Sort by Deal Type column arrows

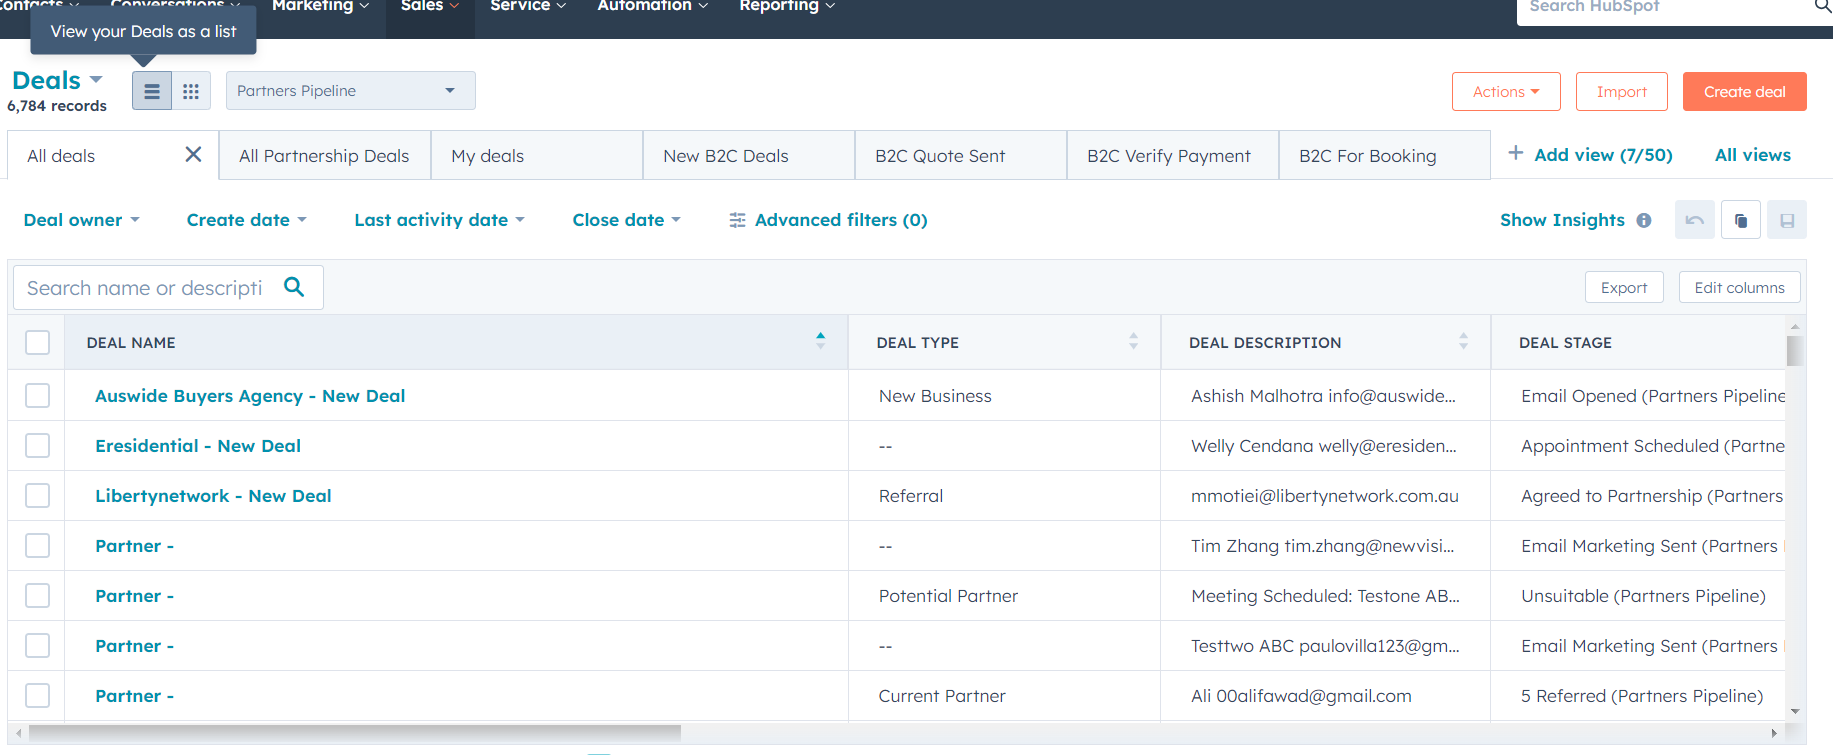[x=1133, y=342]
